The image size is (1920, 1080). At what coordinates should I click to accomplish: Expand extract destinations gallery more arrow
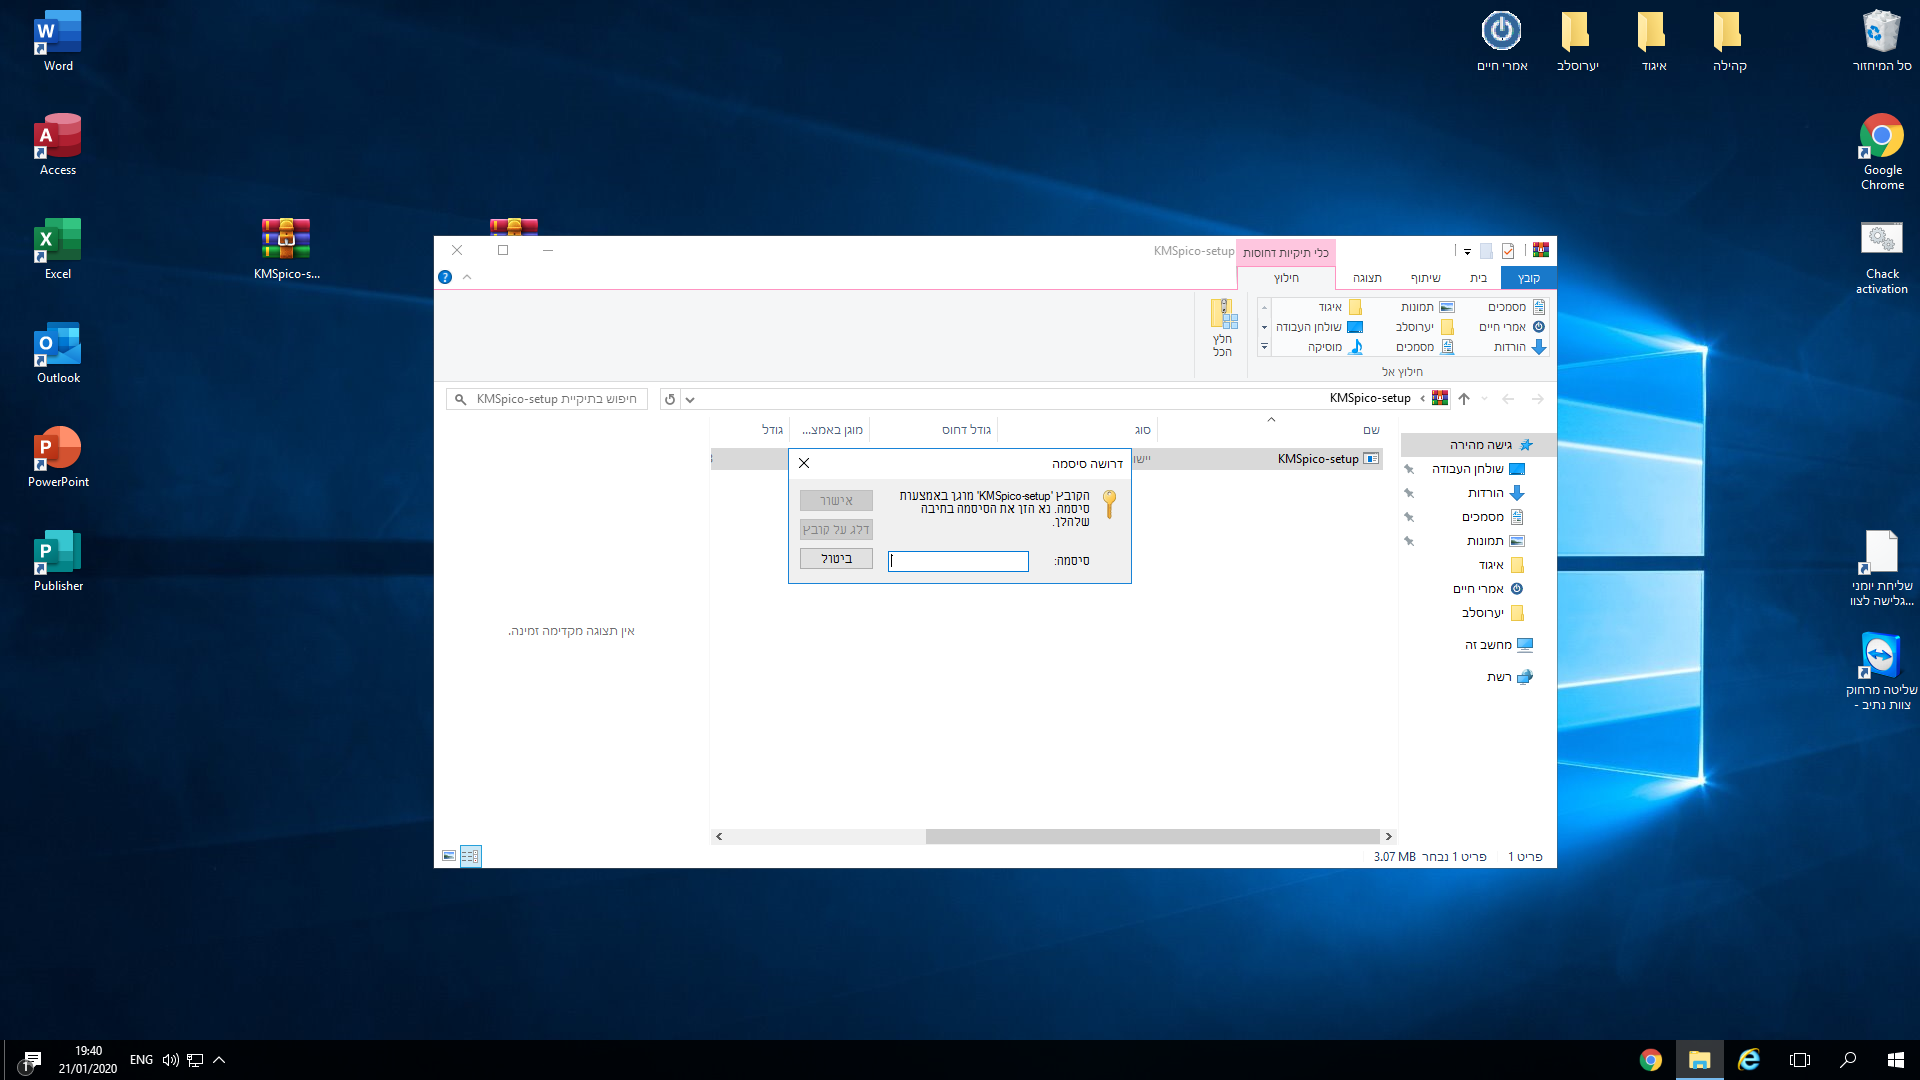tap(1264, 347)
